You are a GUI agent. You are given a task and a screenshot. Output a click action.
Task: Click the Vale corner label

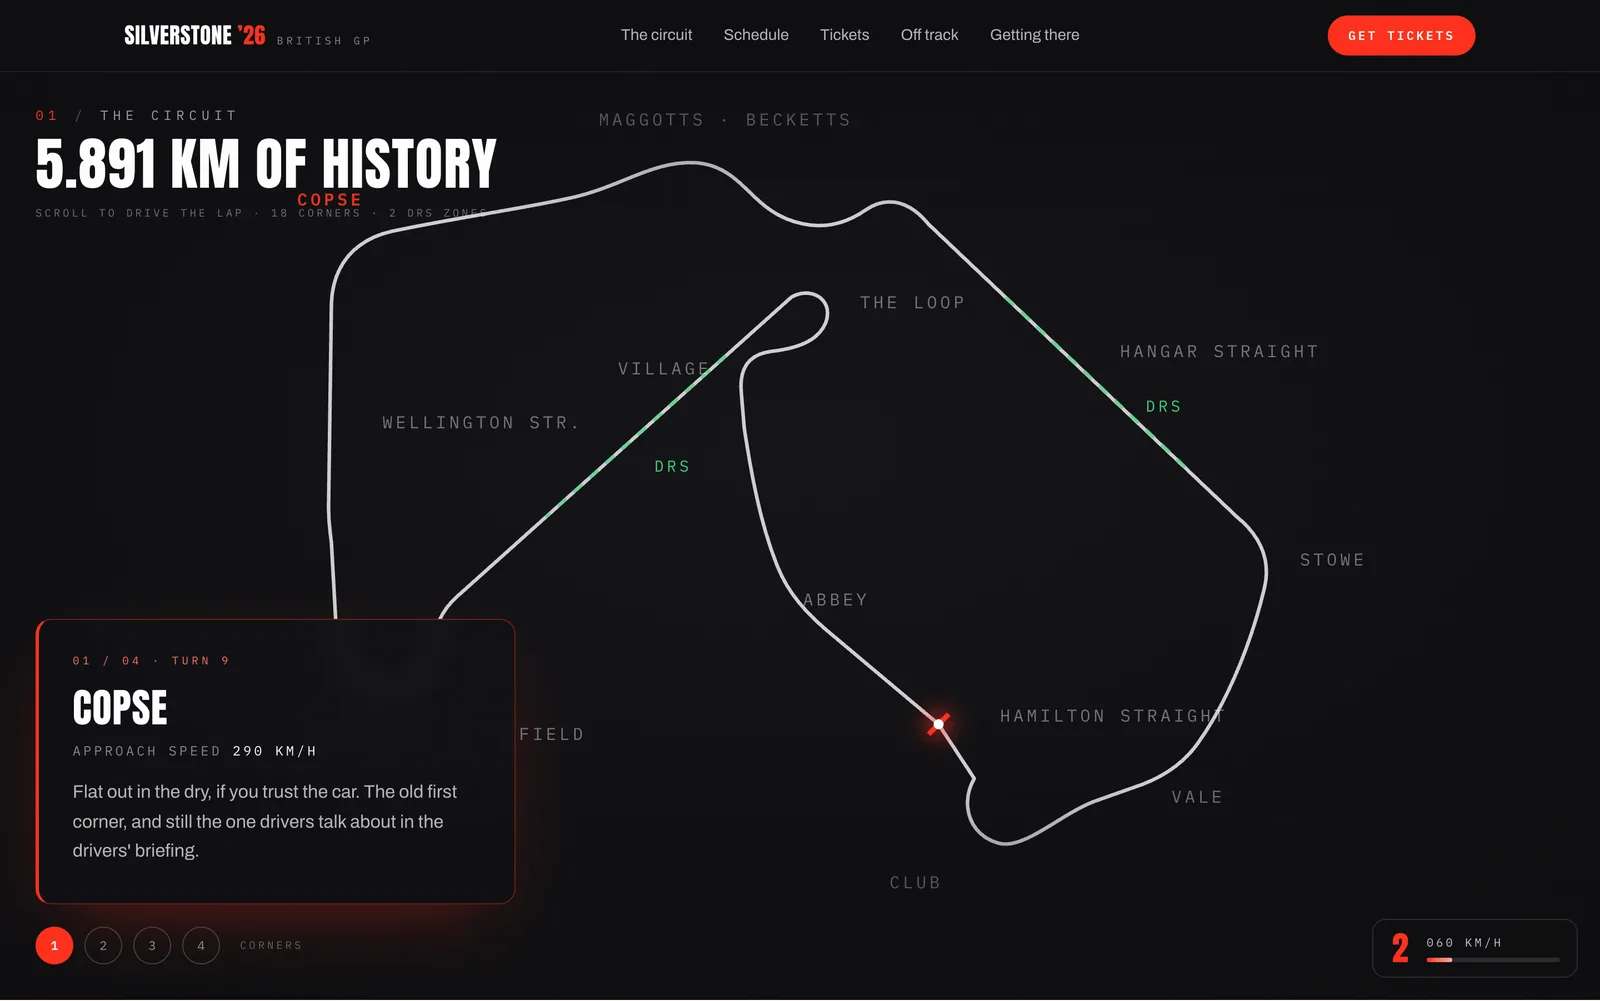(x=1197, y=797)
